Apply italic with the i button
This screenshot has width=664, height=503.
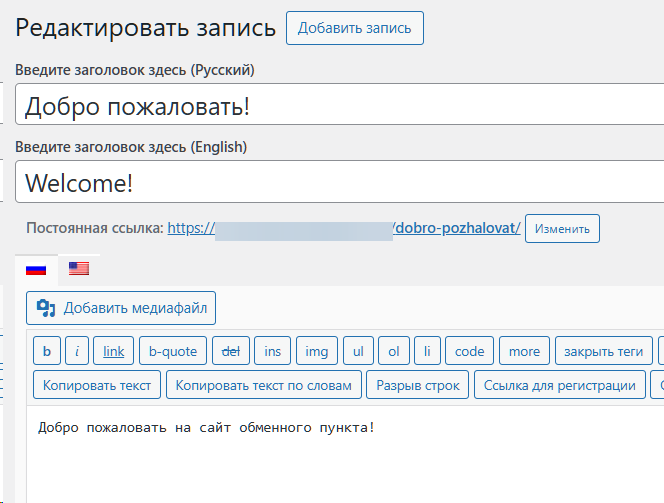[x=77, y=351]
